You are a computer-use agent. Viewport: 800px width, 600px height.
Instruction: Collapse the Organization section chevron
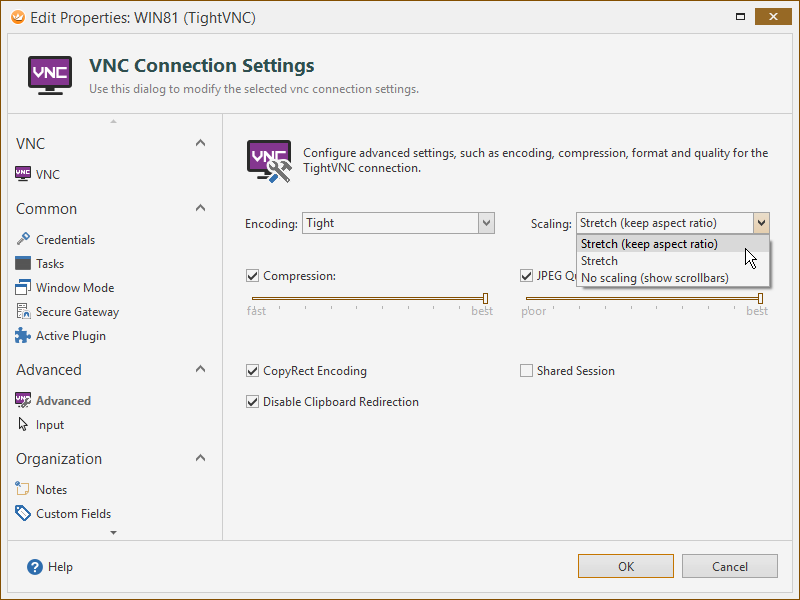(x=200, y=458)
